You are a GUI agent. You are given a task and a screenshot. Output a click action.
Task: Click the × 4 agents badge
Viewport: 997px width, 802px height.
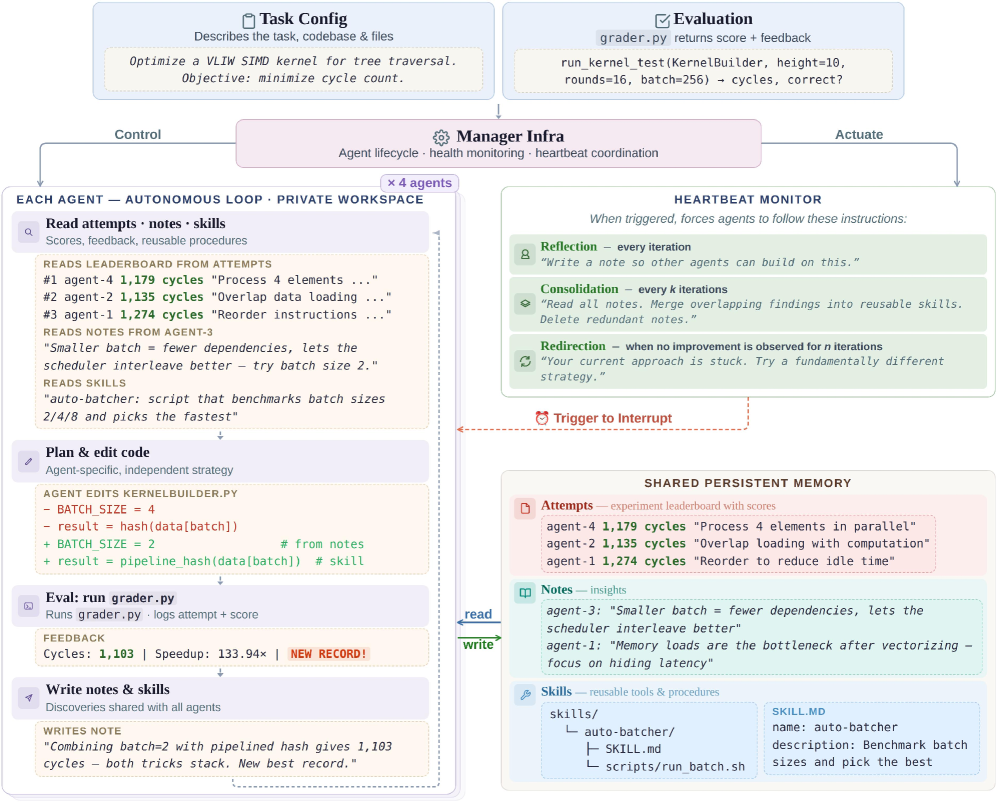coord(419,183)
